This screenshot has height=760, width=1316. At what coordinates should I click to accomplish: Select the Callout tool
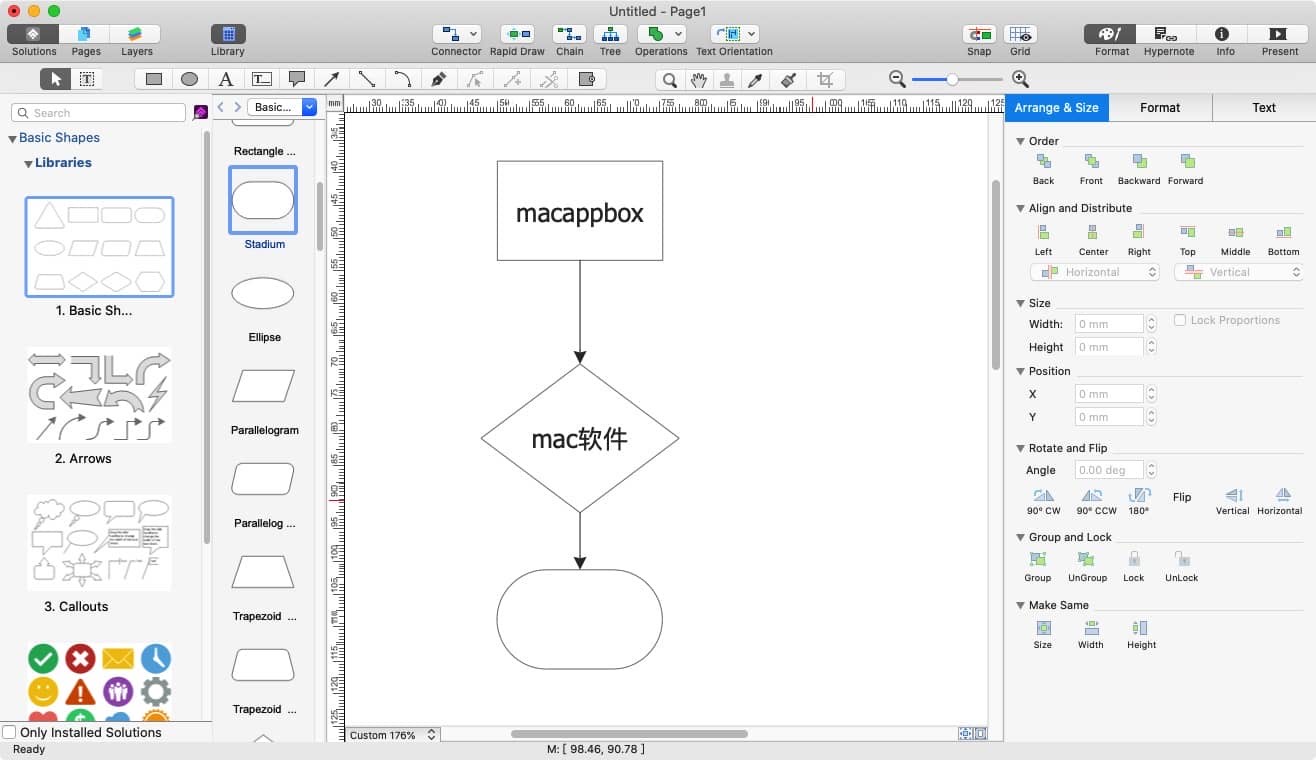coord(297,79)
